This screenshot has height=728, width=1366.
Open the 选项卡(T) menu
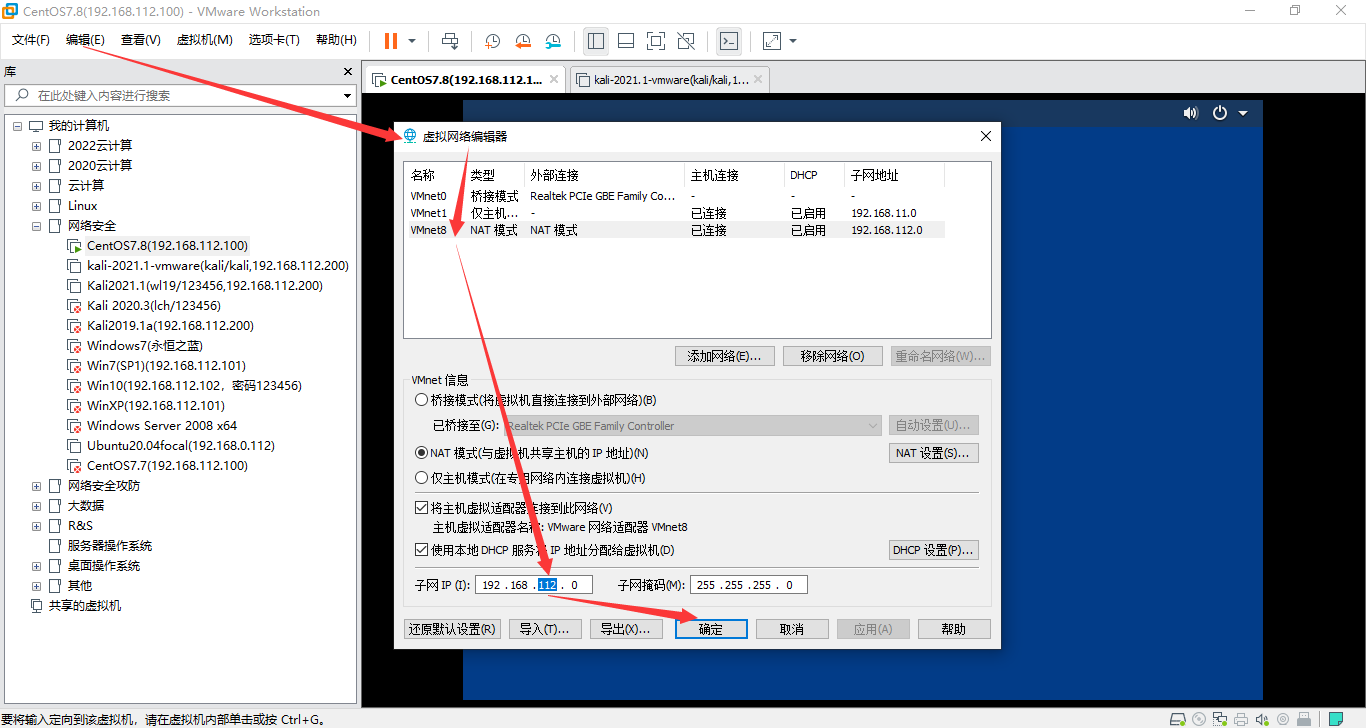(274, 40)
